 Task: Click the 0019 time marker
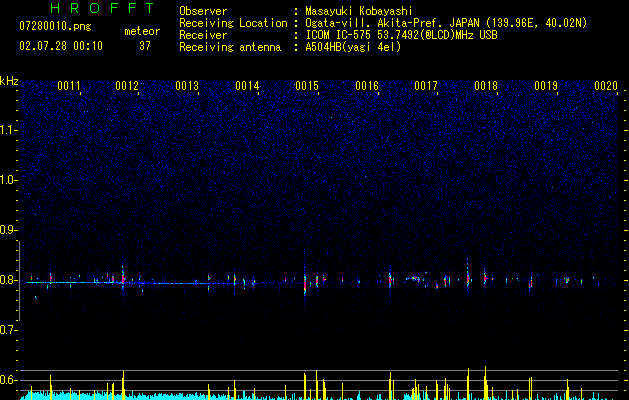tap(546, 86)
